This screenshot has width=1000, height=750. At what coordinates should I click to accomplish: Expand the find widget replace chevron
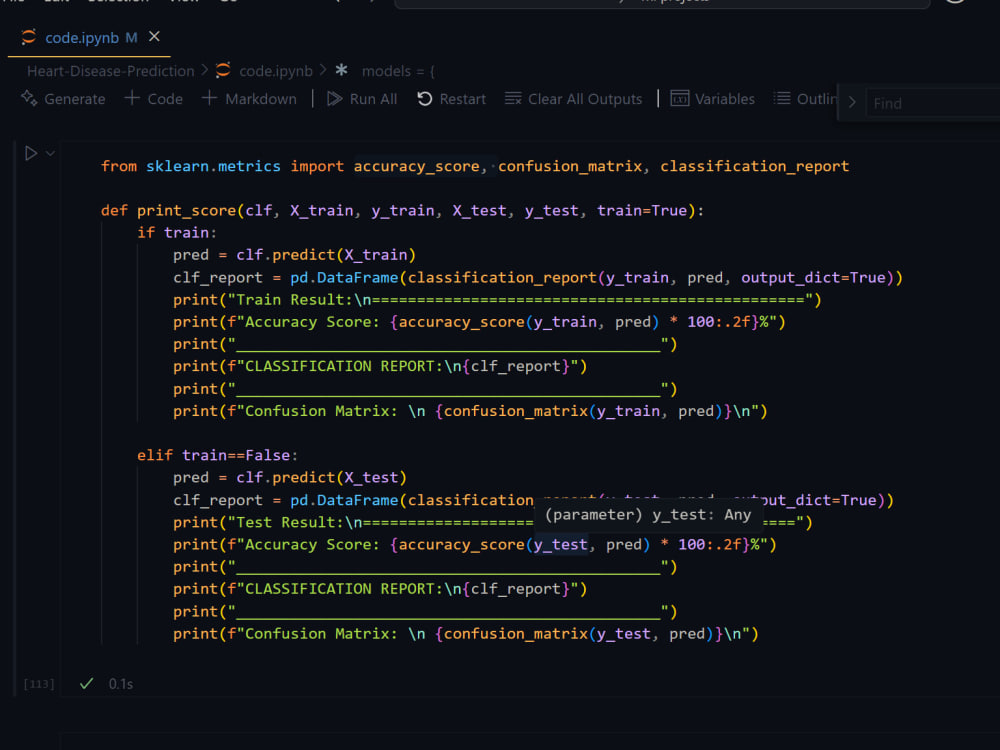852,102
